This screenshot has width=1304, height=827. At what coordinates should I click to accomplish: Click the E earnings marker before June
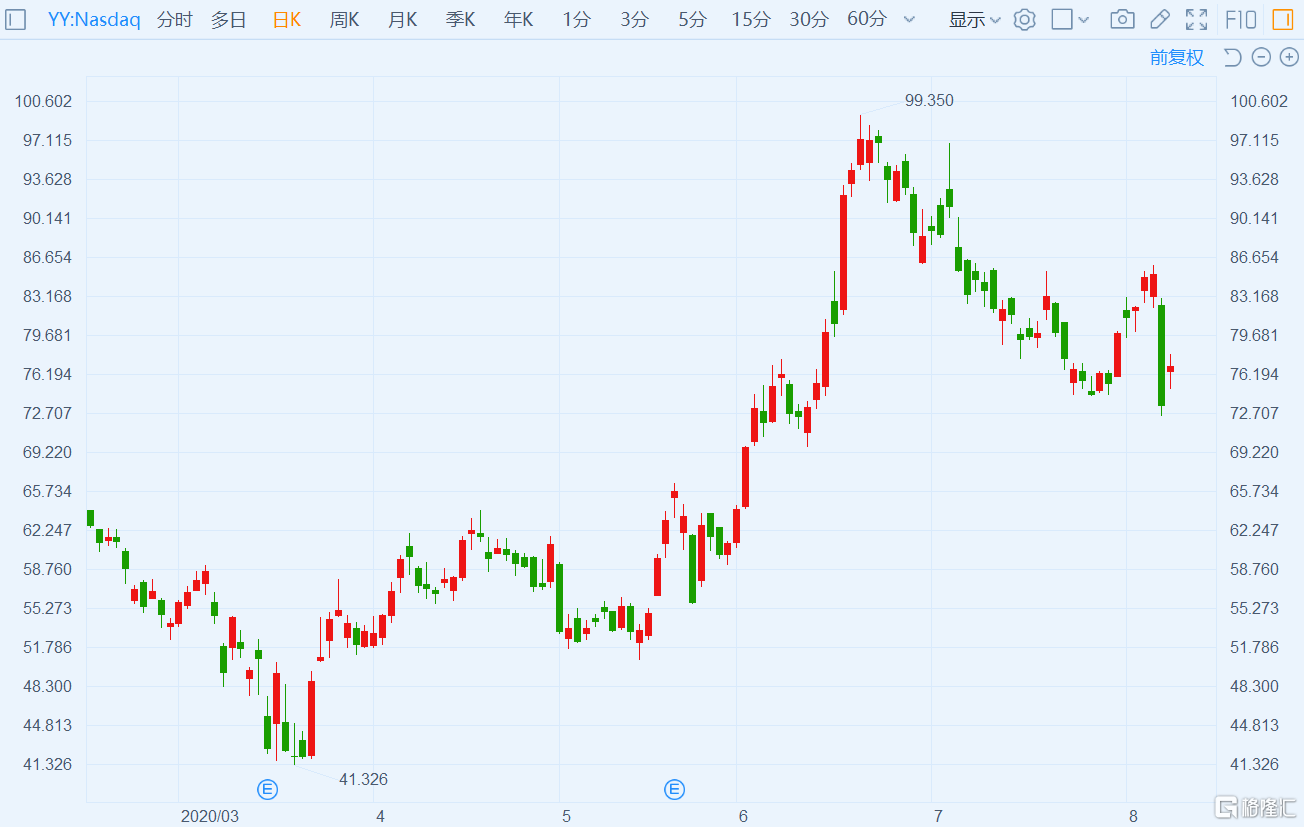coord(675,790)
